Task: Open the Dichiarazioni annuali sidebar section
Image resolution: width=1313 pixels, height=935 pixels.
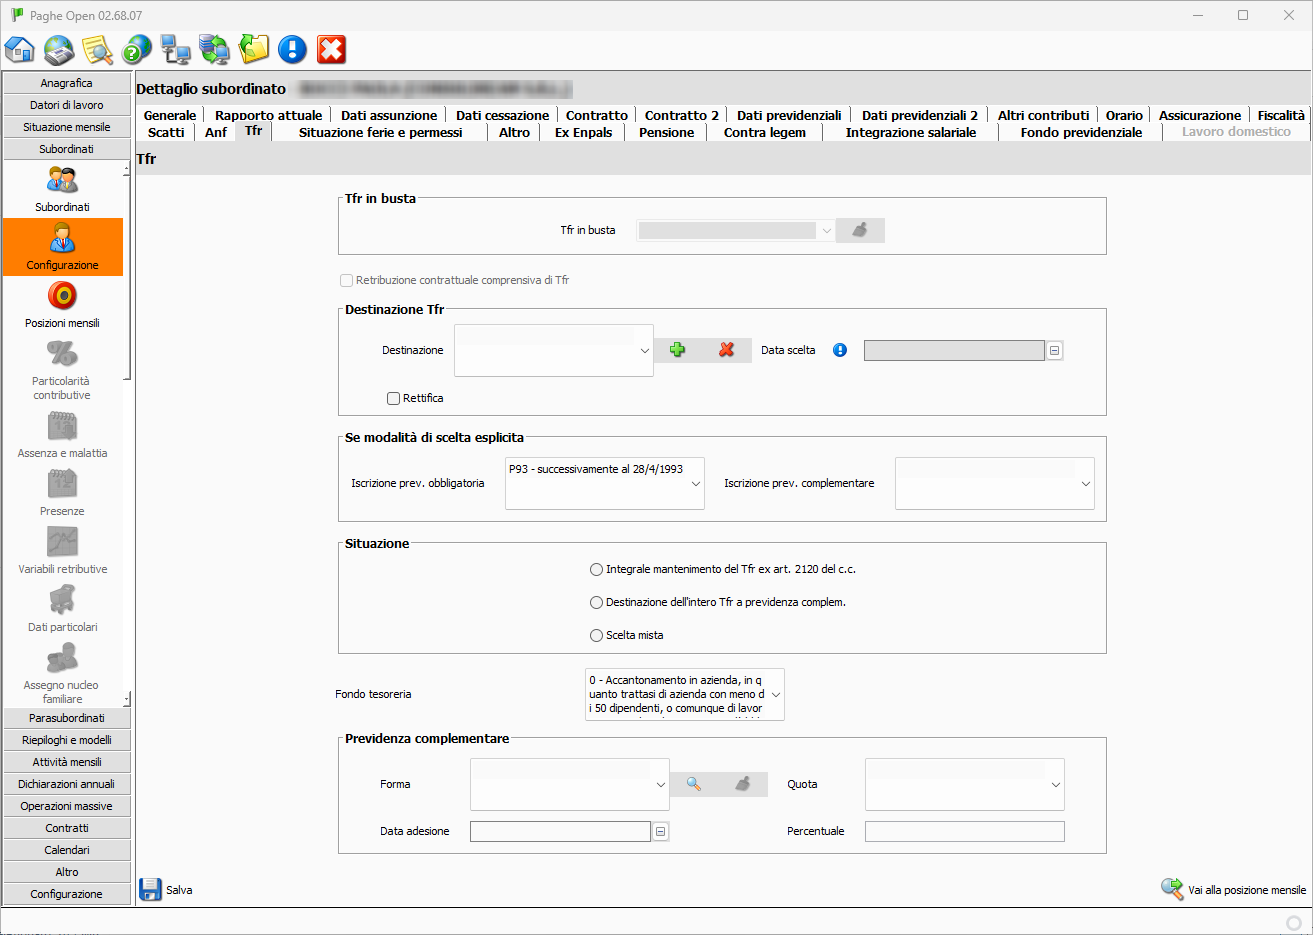Action: click(67, 784)
